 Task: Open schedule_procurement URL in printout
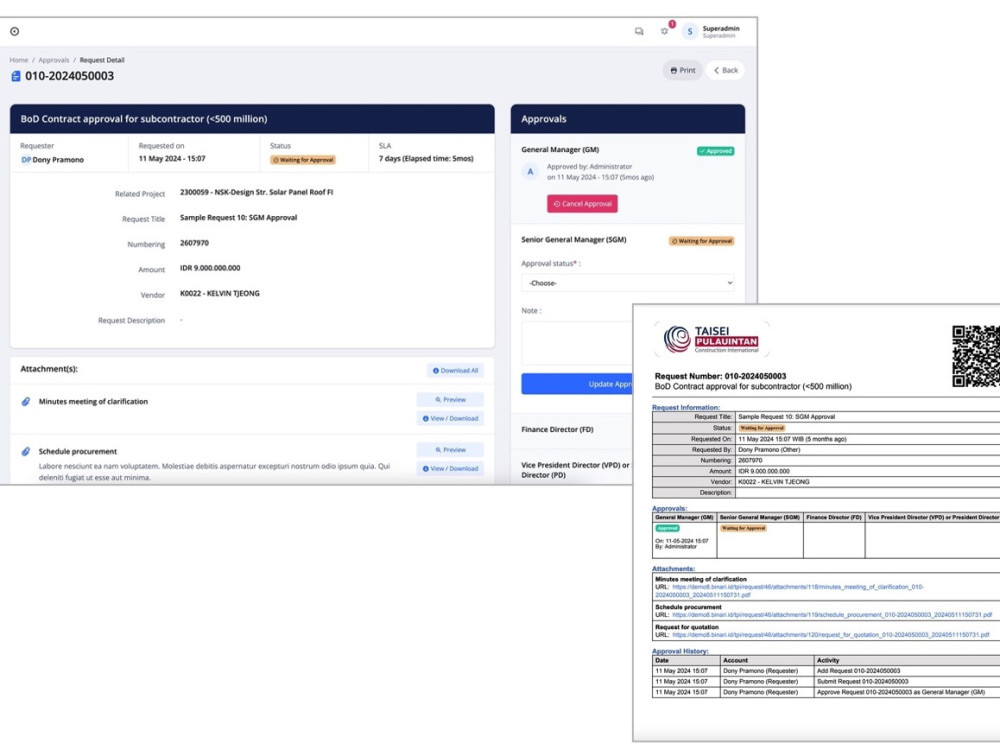pos(832,615)
